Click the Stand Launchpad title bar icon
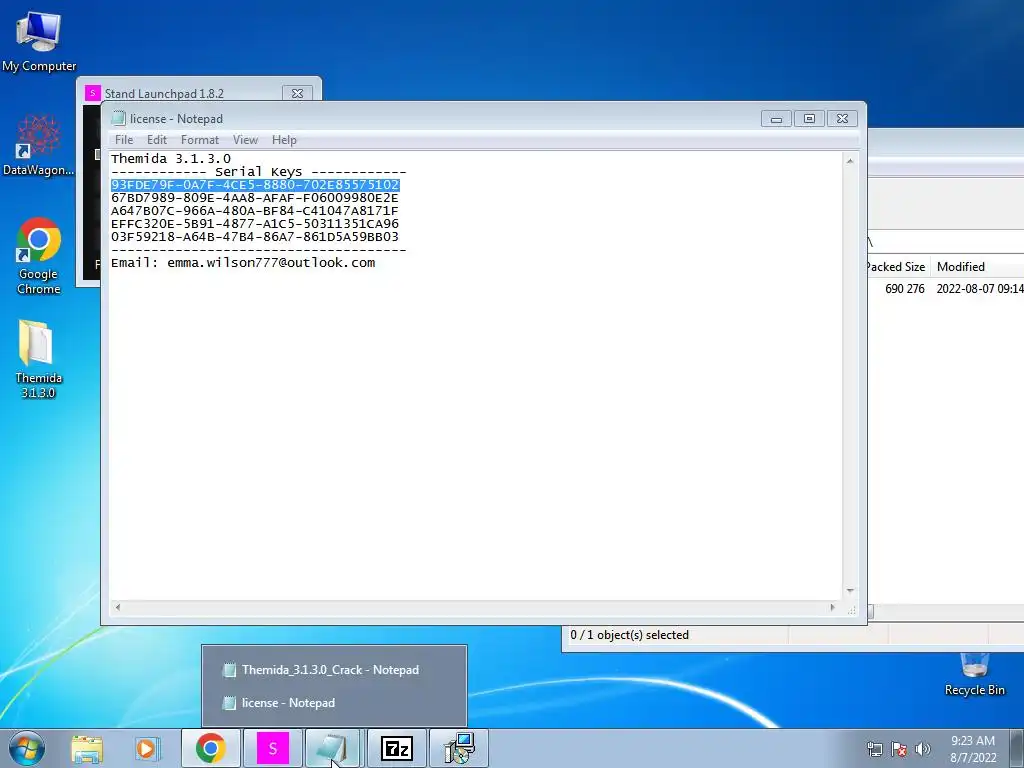Image resolution: width=1024 pixels, height=768 pixels. [93, 93]
